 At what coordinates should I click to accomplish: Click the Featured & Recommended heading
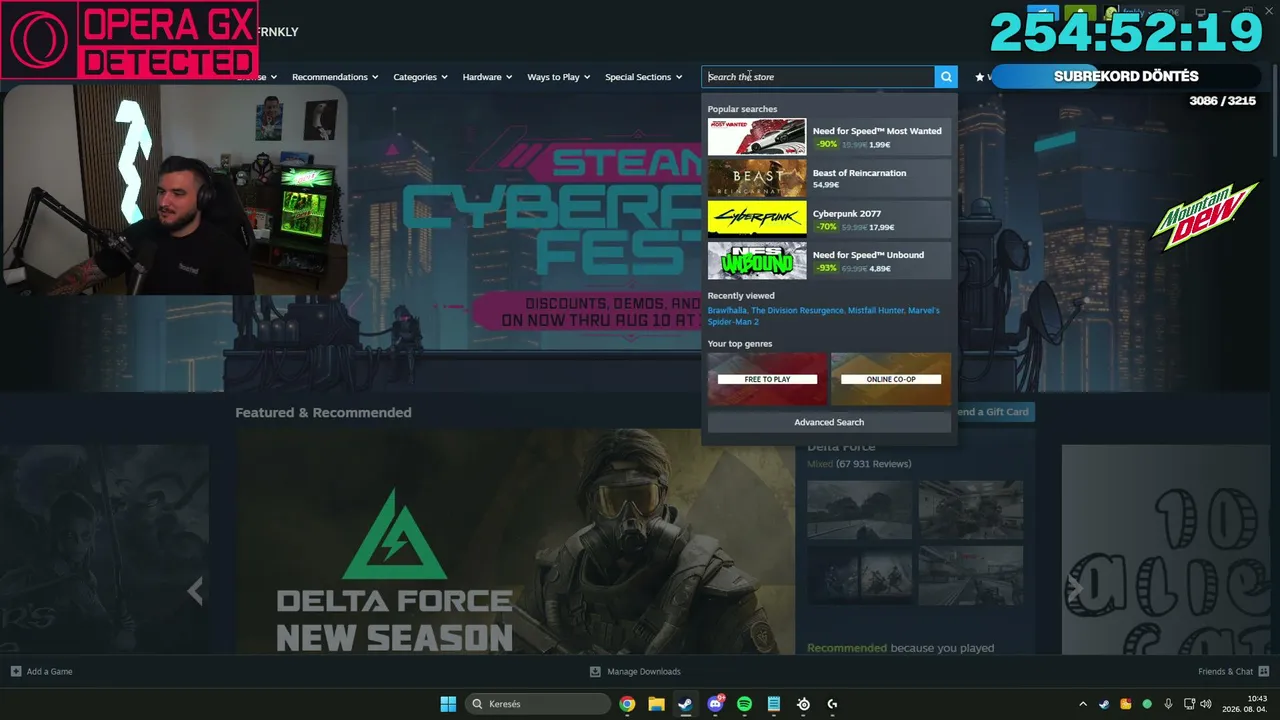point(323,412)
